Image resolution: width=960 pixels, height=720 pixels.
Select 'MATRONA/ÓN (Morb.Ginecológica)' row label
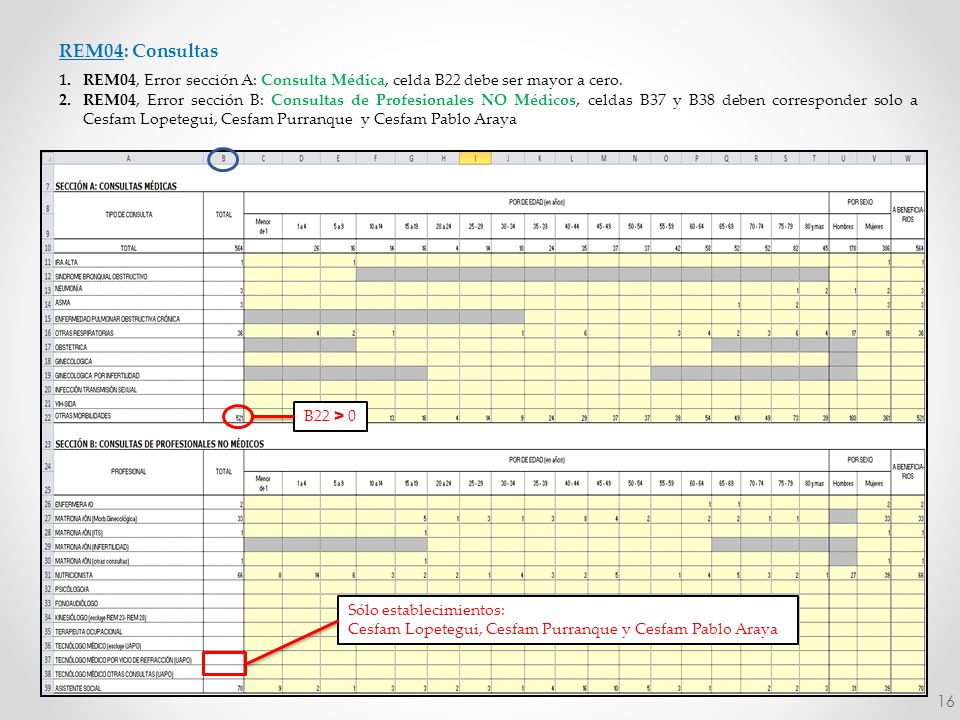pyautogui.click(x=96, y=519)
